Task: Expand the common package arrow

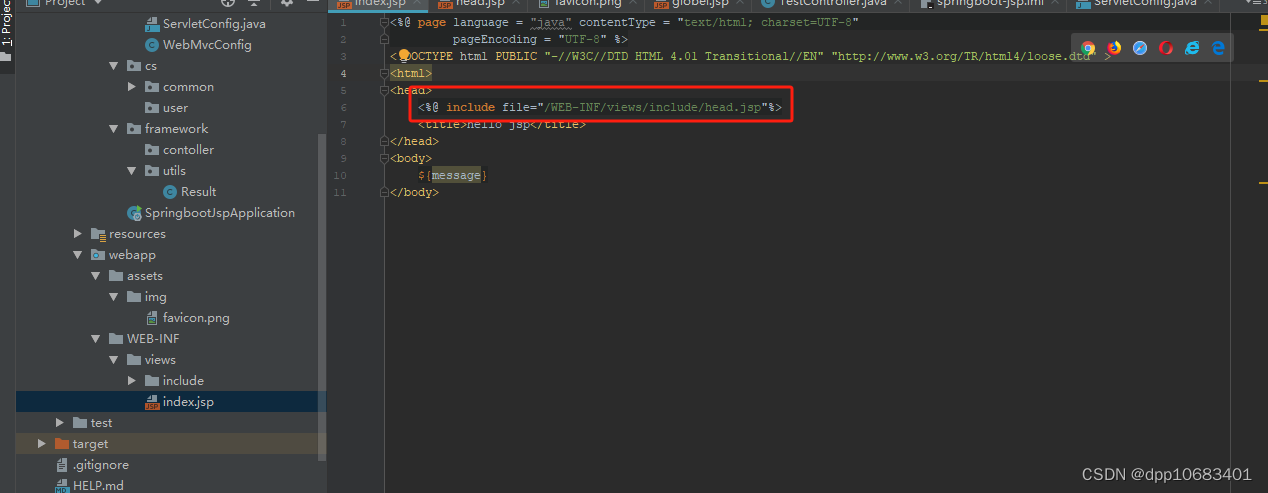Action: click(132, 86)
